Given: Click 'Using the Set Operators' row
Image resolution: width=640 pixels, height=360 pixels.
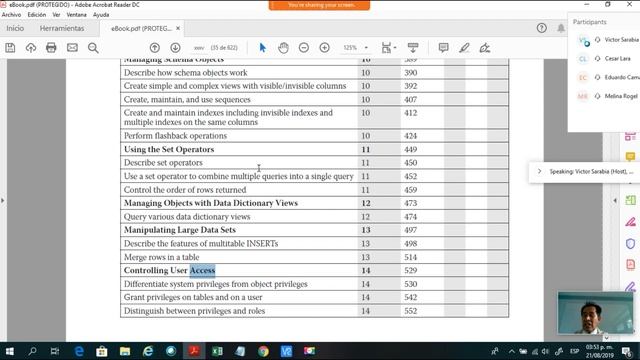Looking at the screenshot, I should pyautogui.click(x=314, y=149).
